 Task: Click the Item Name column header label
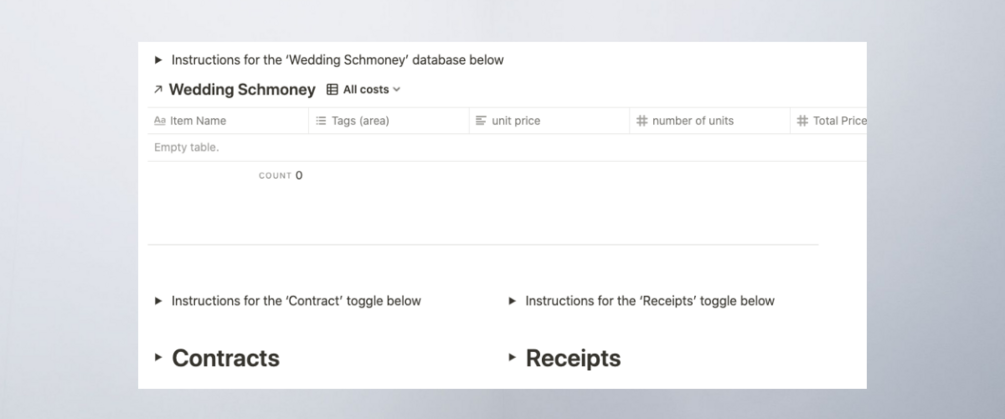click(198, 121)
